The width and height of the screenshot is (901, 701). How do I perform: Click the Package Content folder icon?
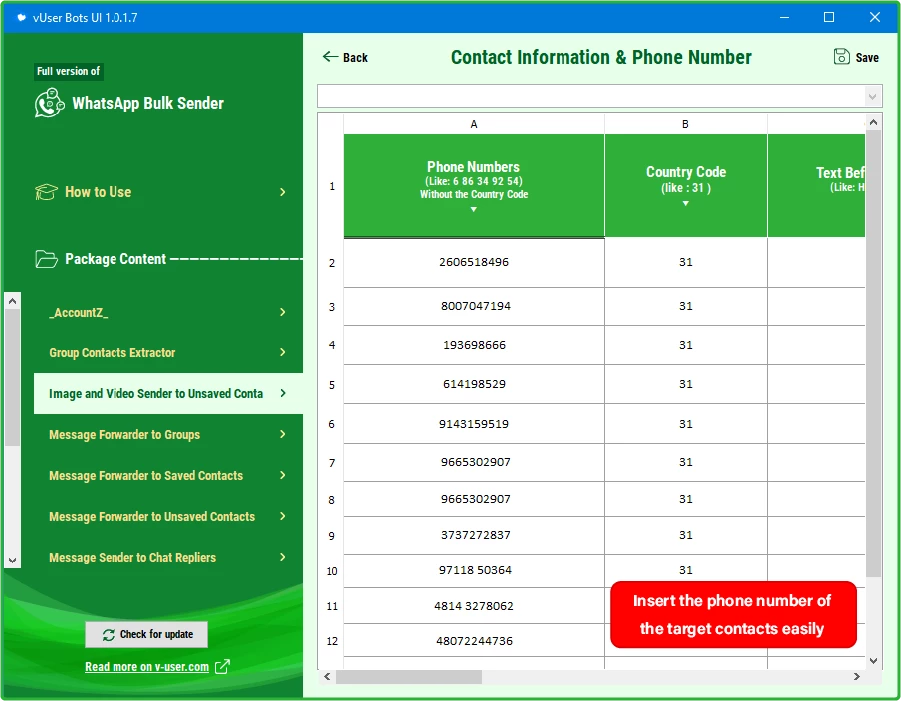(x=47, y=259)
